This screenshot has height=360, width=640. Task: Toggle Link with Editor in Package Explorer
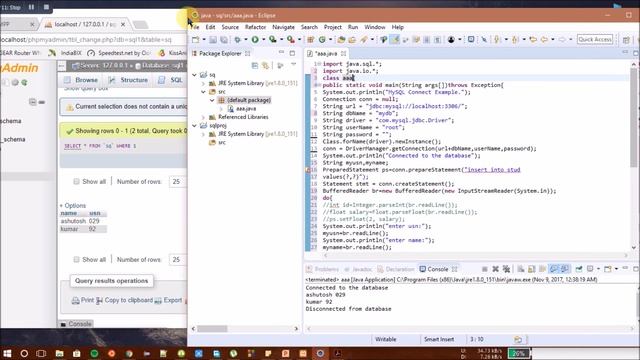[266, 65]
